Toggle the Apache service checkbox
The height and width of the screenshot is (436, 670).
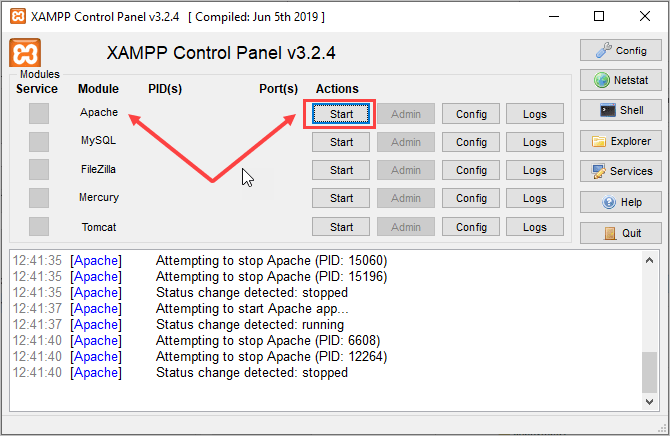[39, 113]
